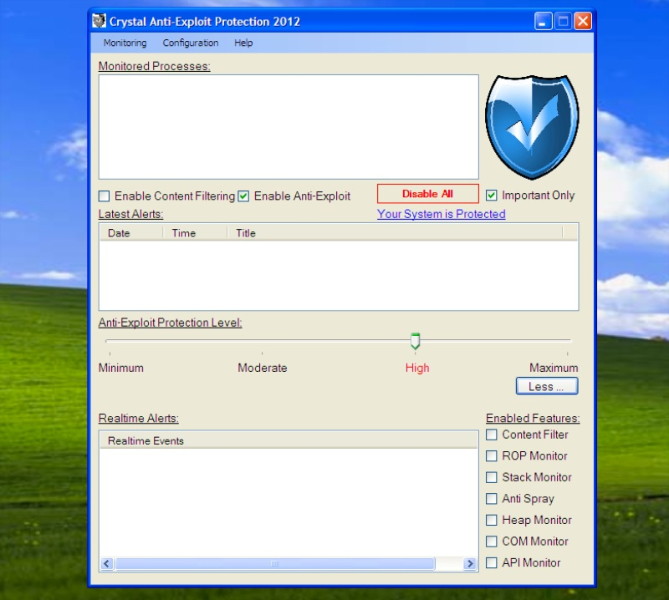Open the Help menu

coord(243,43)
